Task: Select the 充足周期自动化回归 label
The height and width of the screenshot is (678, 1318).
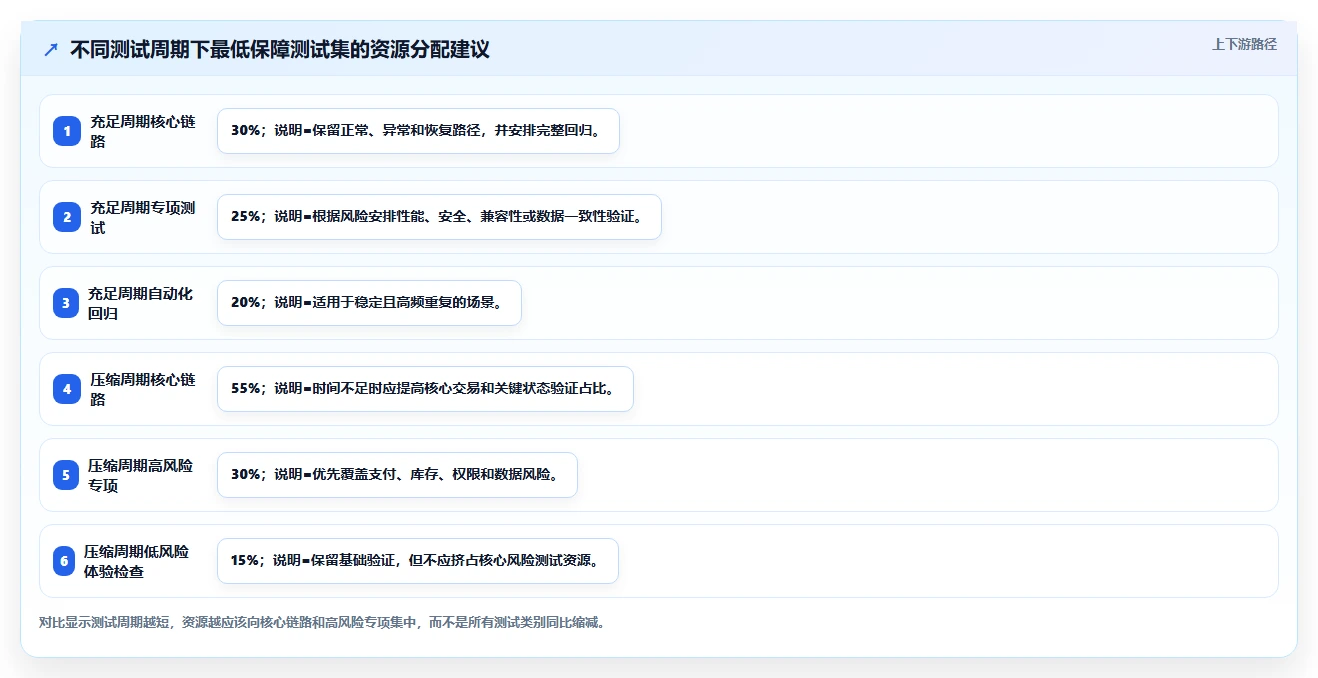Action: 141,303
